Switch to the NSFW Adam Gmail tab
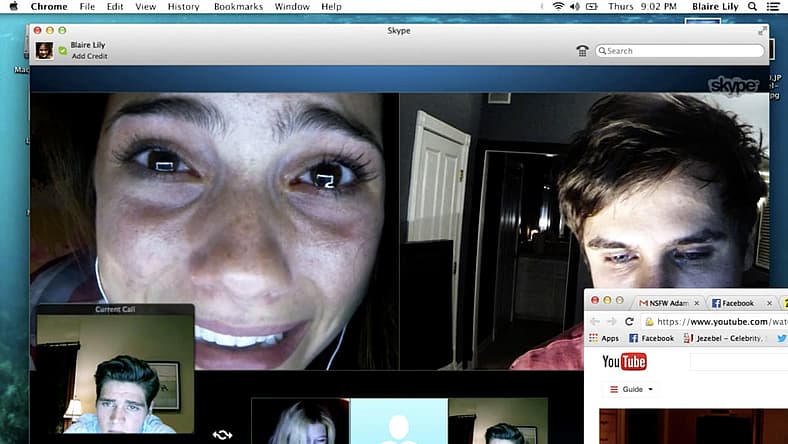 pos(668,303)
